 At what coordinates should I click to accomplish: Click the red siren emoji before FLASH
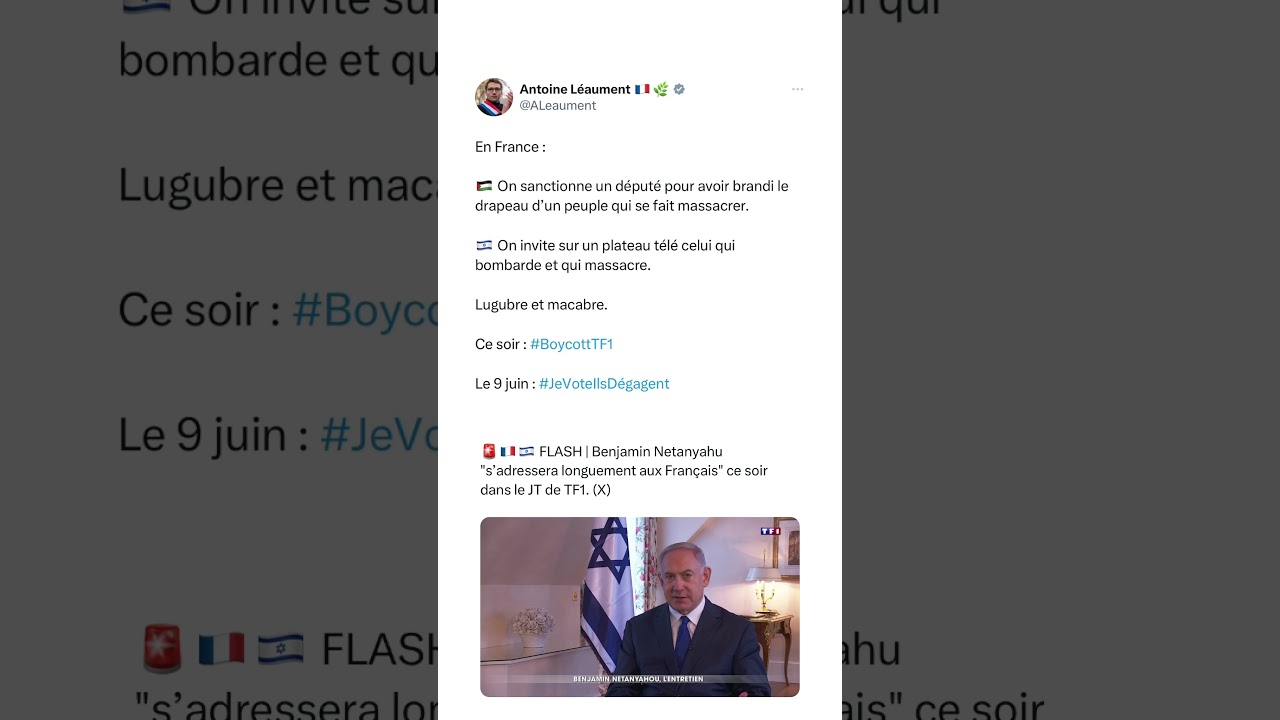(489, 451)
